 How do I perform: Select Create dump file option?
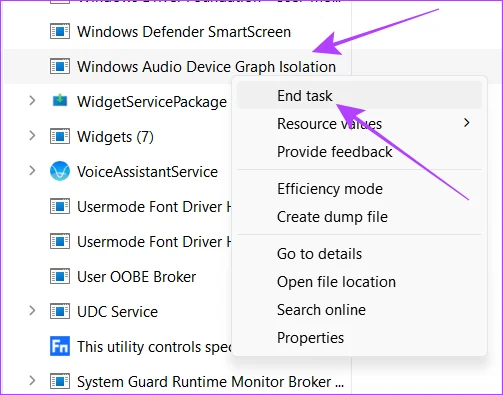point(359,217)
